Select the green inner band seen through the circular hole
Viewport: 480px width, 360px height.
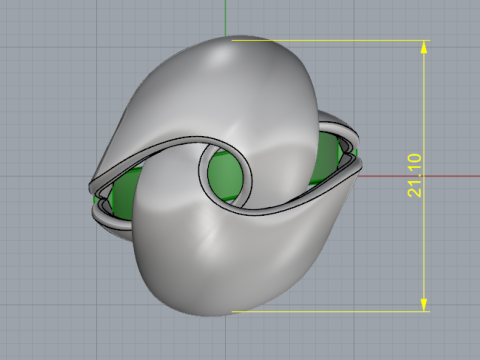pos(225,175)
